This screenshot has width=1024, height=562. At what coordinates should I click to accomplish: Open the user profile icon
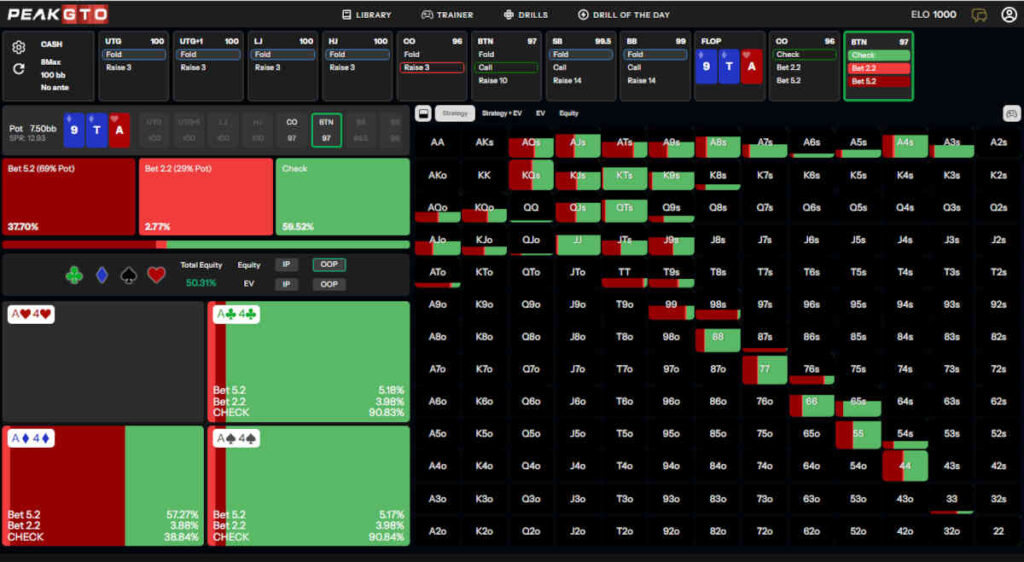pos(1008,15)
